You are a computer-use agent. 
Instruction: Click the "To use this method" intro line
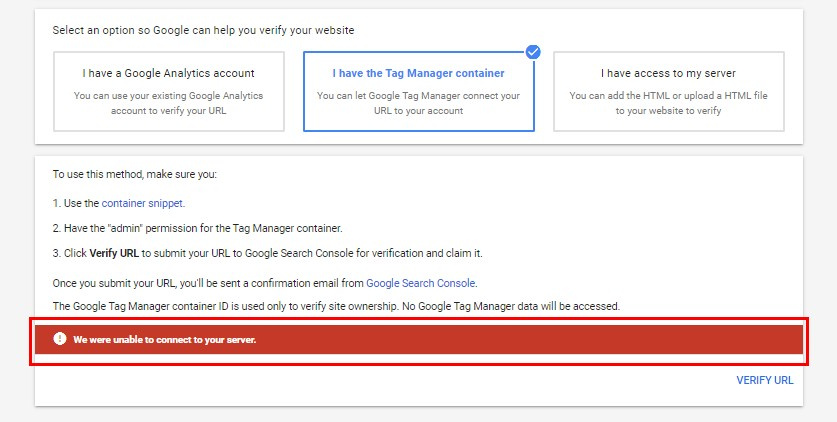coord(135,175)
